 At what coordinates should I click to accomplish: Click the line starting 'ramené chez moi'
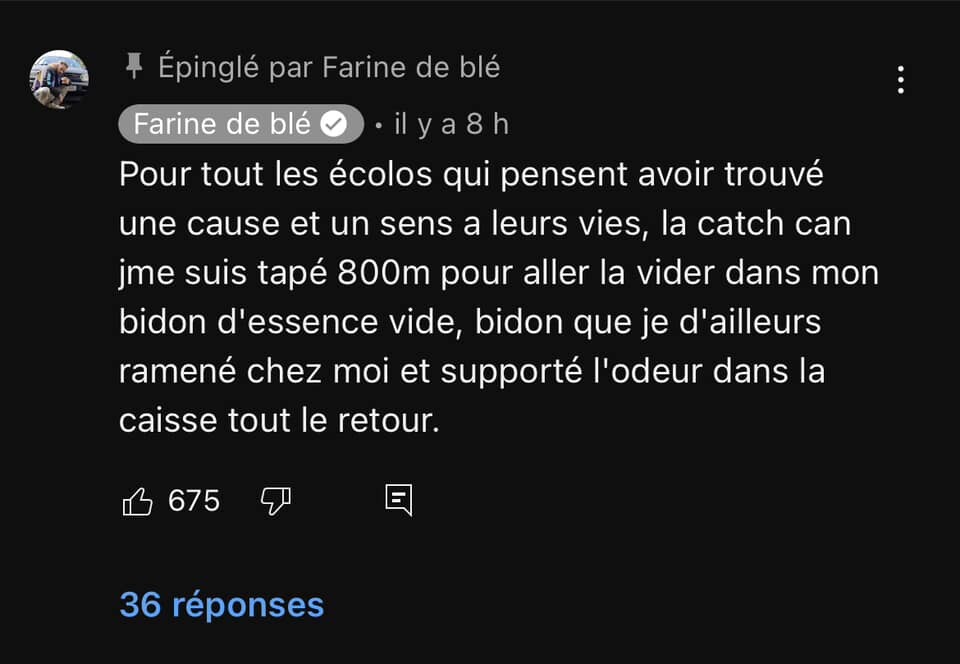[472, 372]
